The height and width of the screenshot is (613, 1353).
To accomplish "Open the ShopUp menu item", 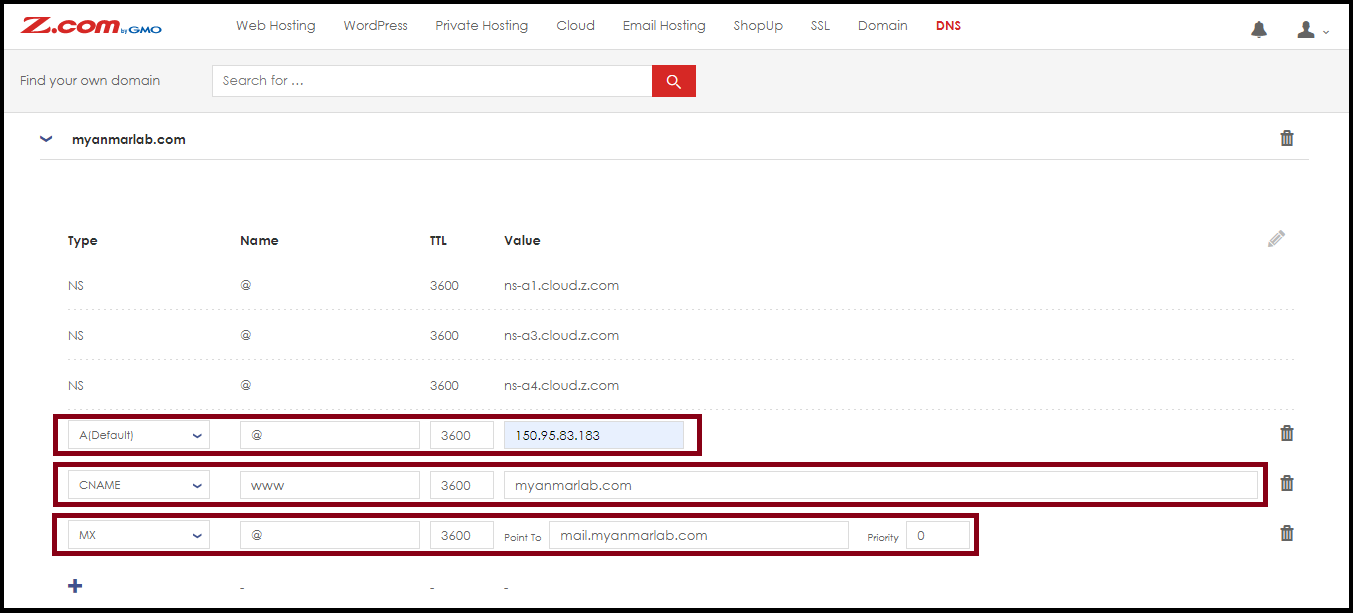I will pyautogui.click(x=758, y=26).
